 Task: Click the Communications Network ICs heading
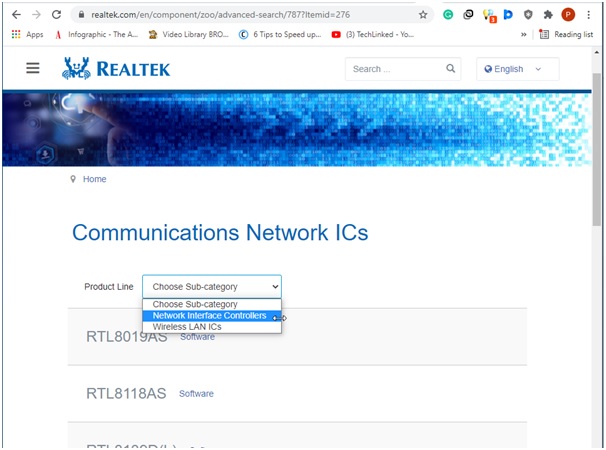point(220,232)
